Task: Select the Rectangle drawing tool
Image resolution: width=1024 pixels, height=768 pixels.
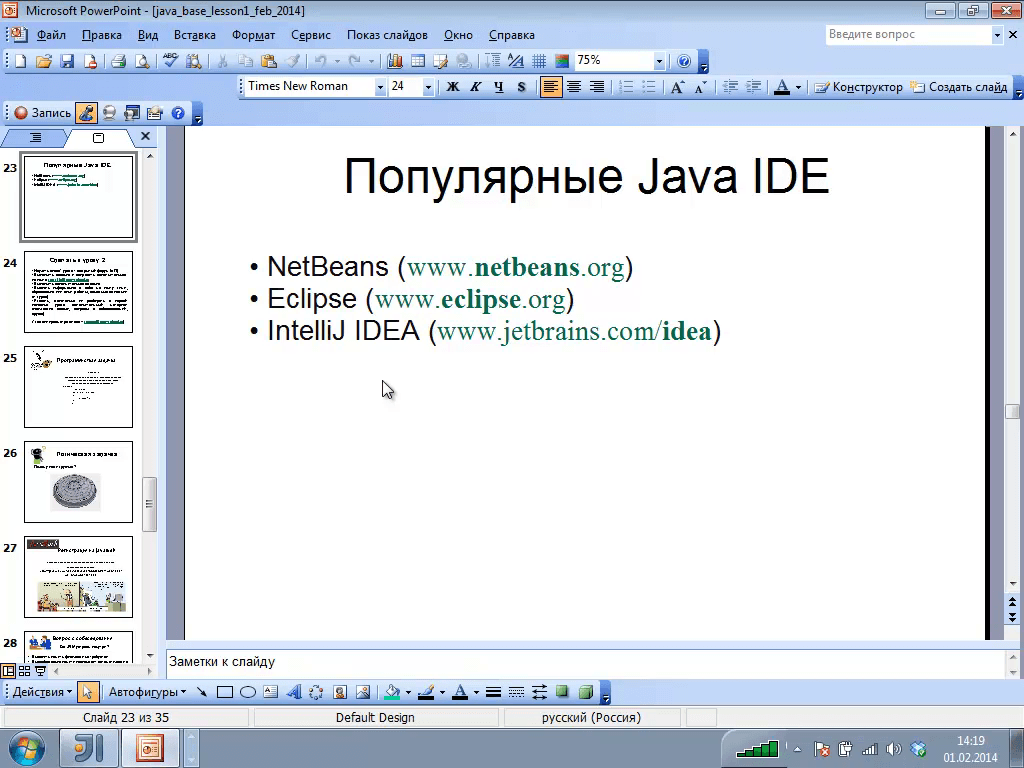Action: [225, 692]
